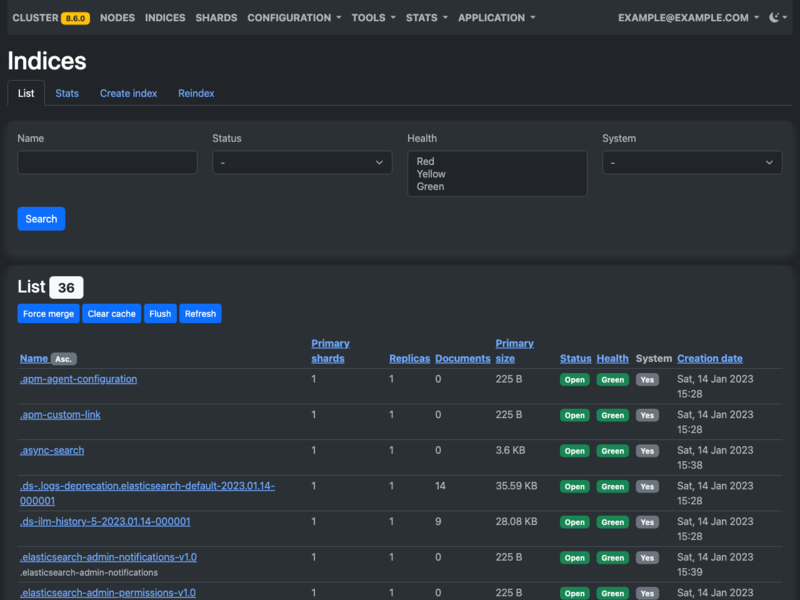
Task: Open the Create index tab
Action: (x=128, y=93)
